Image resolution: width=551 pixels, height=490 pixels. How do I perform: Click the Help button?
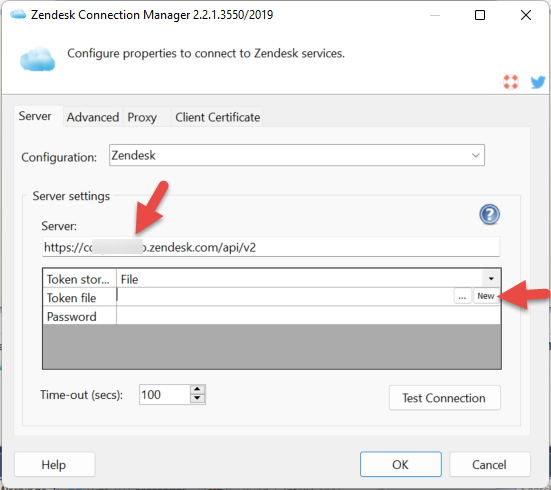click(x=54, y=464)
